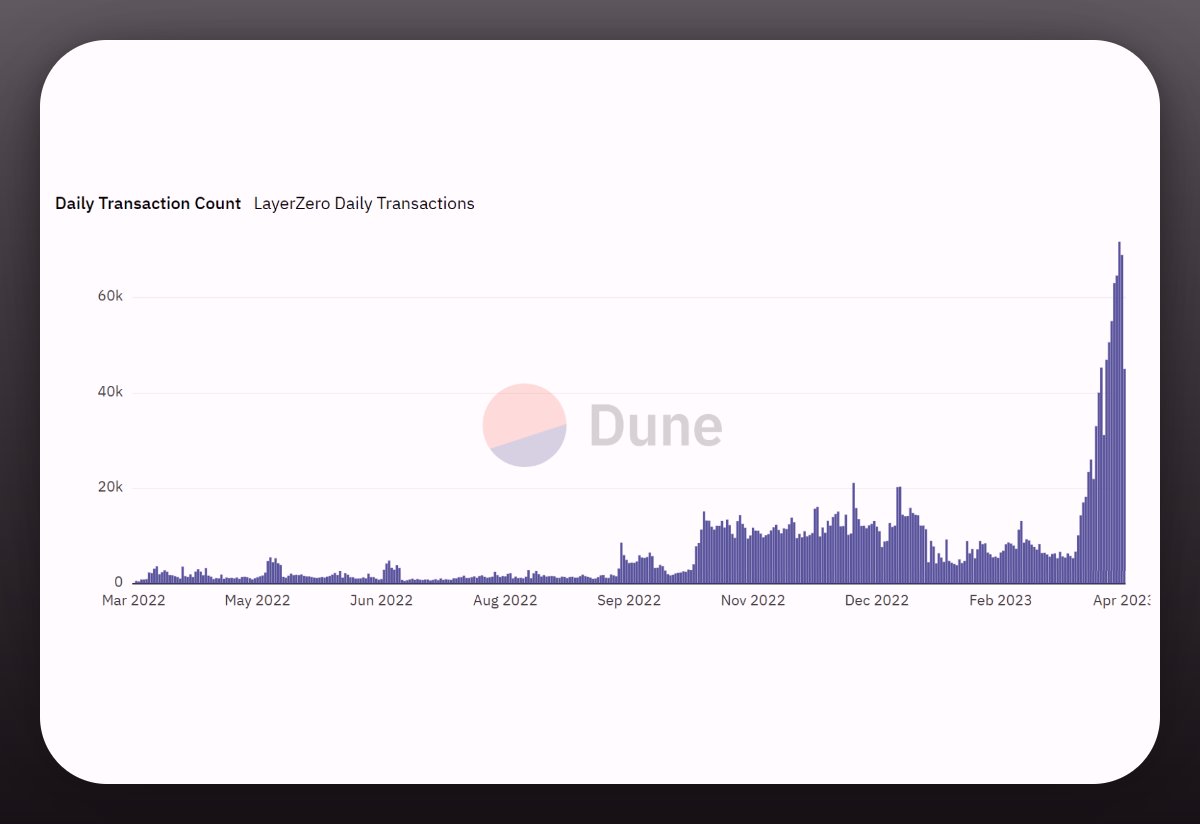Click the Jun 2022 axis label
1200x824 pixels.
[x=381, y=600]
